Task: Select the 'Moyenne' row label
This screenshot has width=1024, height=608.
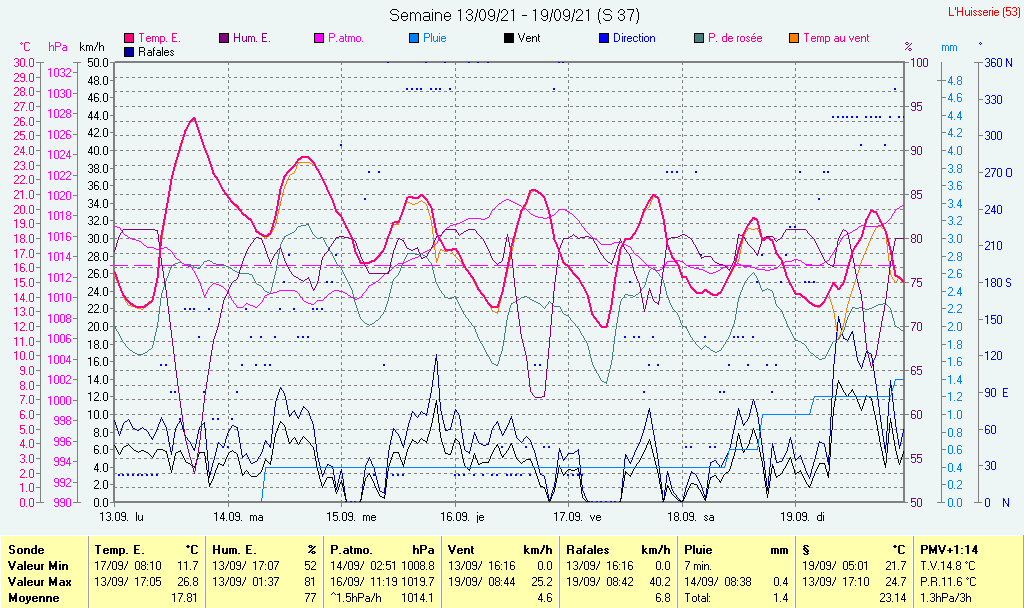Action: coord(33,598)
